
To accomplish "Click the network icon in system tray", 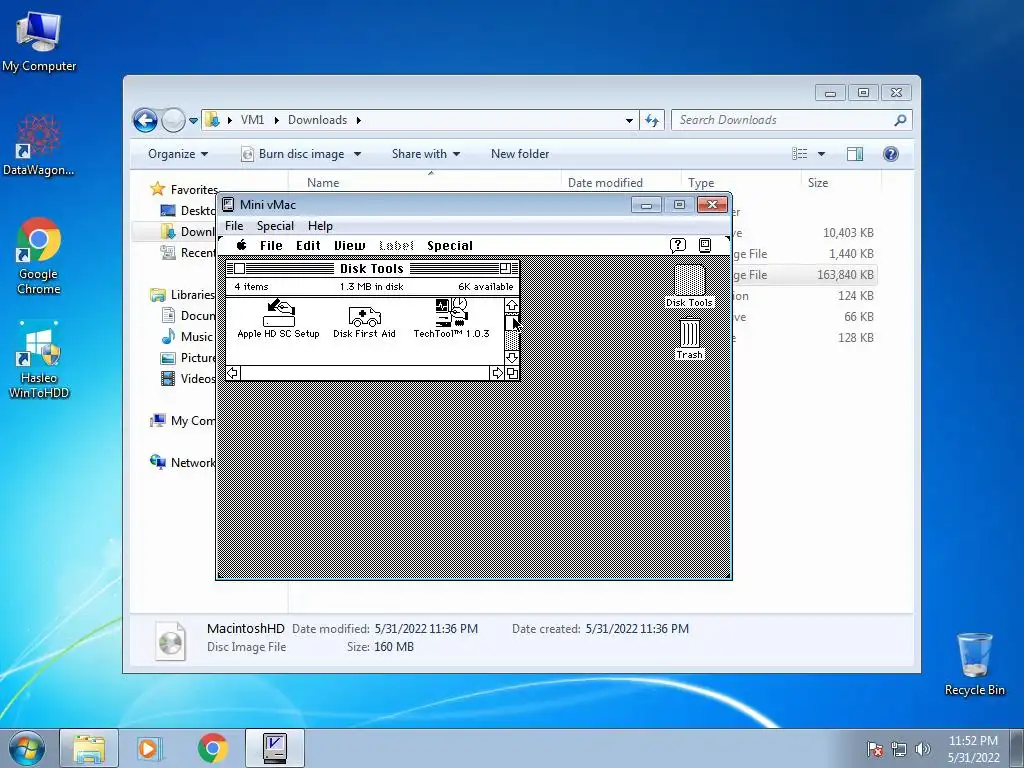I will [899, 748].
